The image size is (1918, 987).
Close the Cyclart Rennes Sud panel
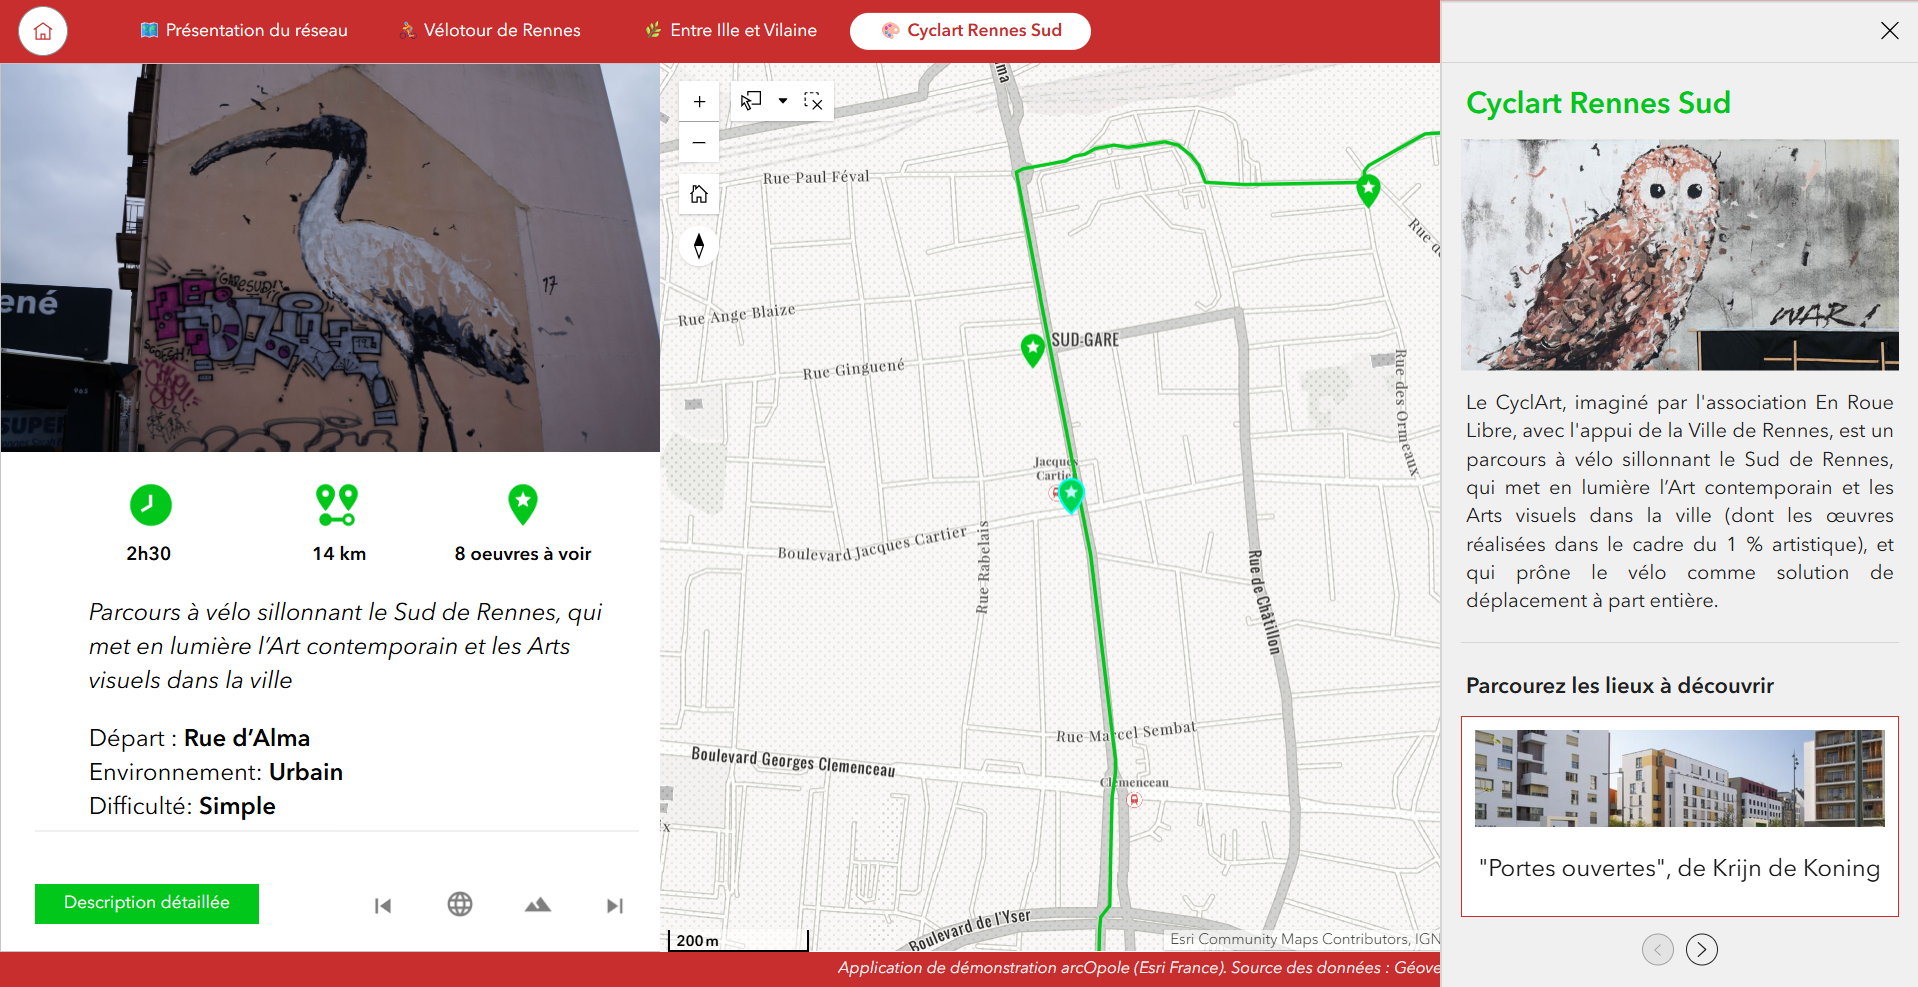coord(1889,31)
